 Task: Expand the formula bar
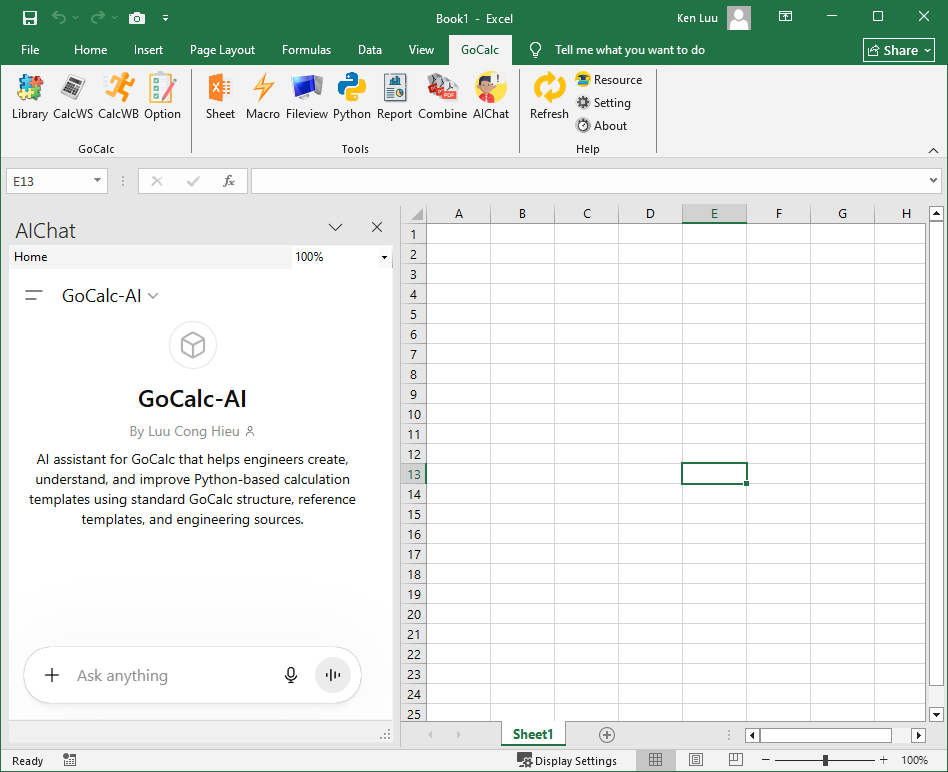click(933, 180)
